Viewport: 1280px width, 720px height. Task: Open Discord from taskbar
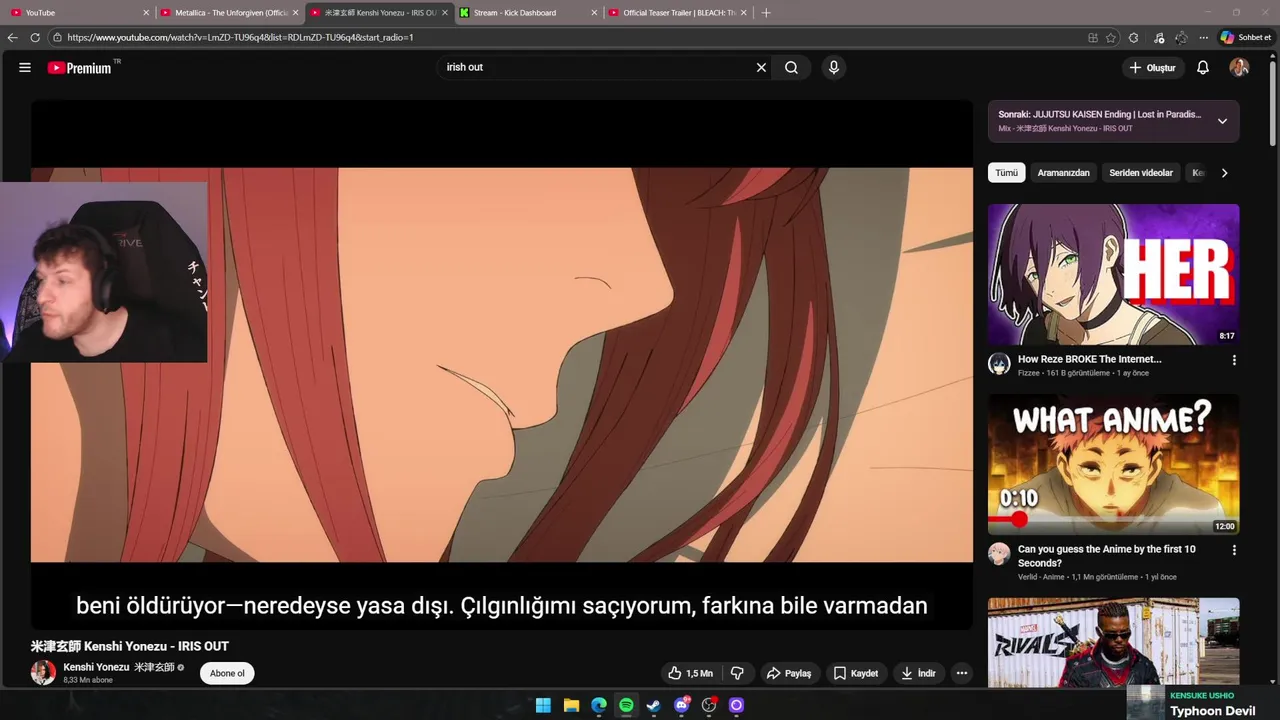[x=682, y=705]
